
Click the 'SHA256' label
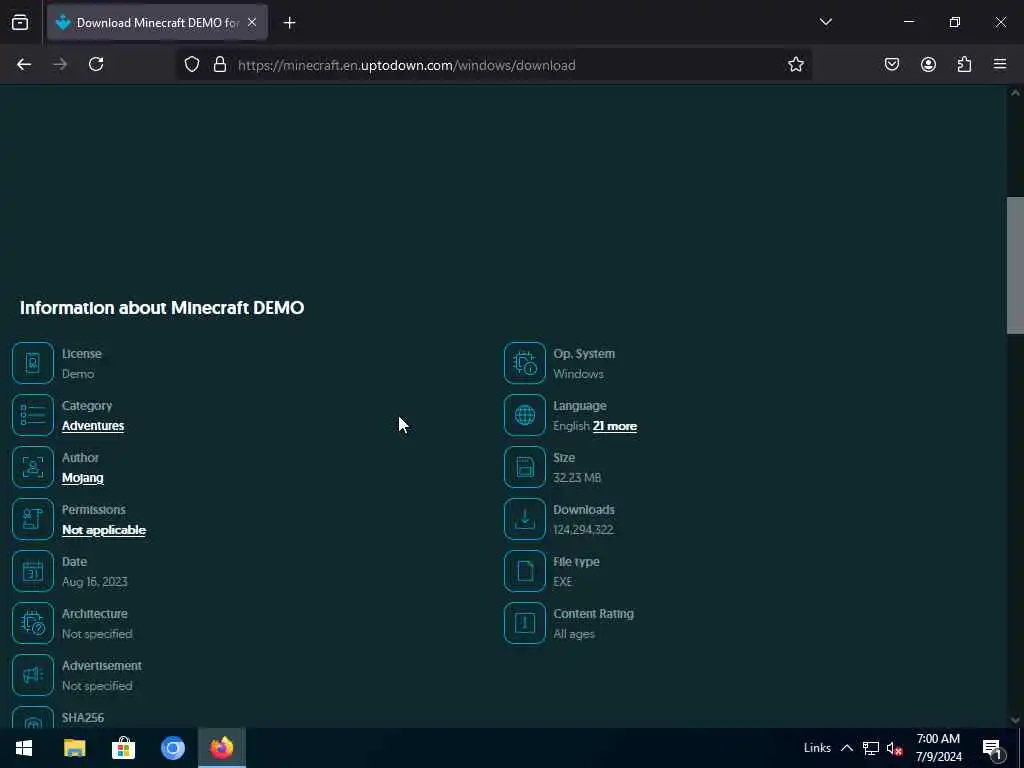[x=83, y=718]
